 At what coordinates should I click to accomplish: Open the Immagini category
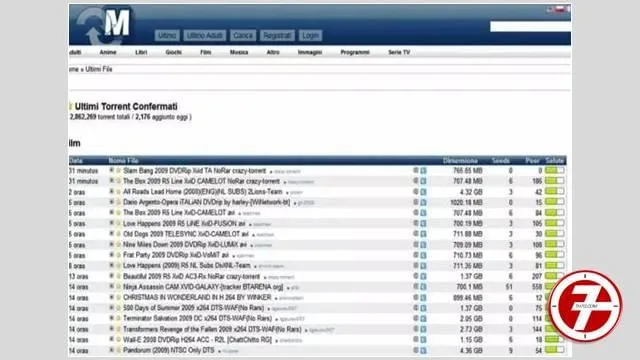click(310, 52)
